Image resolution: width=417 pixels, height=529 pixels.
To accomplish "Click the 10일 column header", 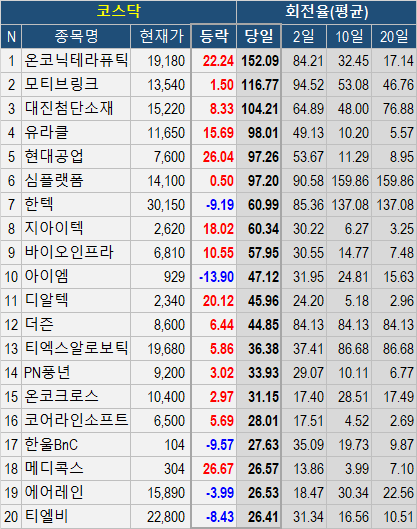I will (349, 36).
